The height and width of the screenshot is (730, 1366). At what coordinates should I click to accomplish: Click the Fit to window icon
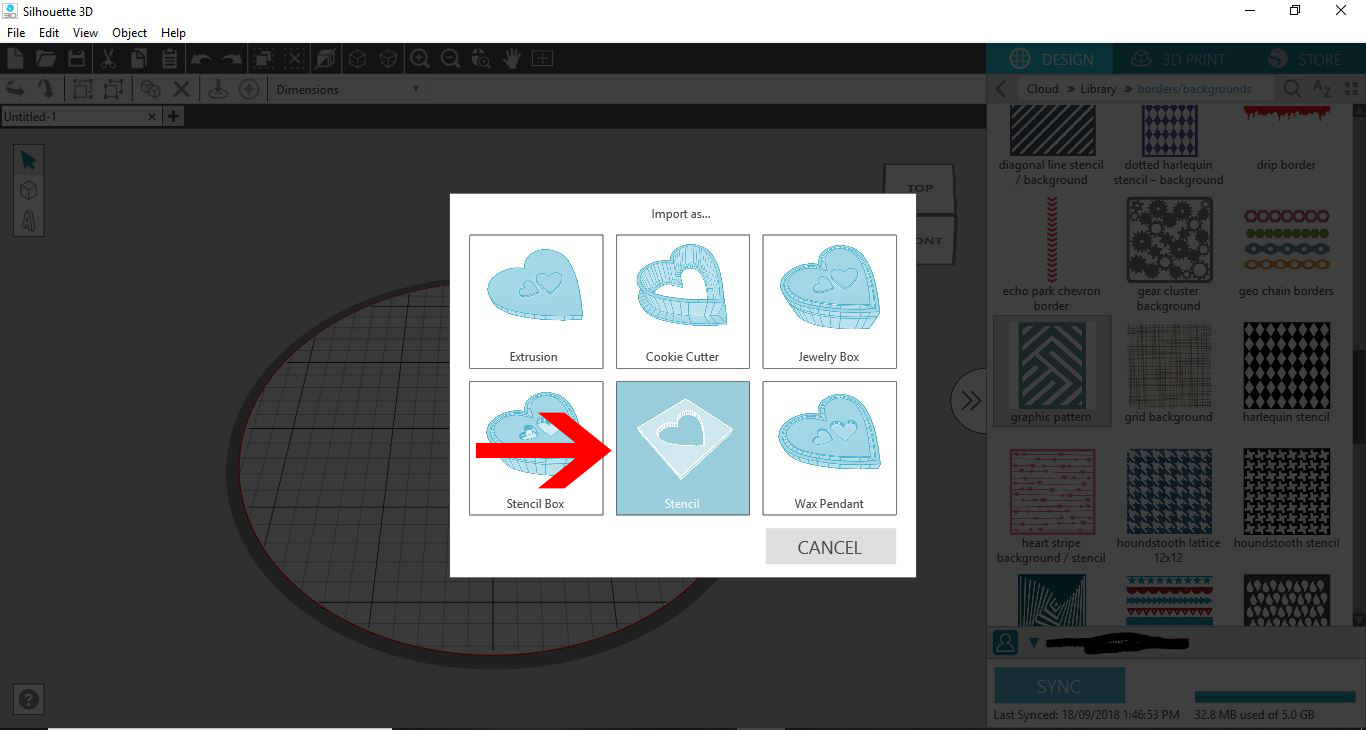pos(542,59)
